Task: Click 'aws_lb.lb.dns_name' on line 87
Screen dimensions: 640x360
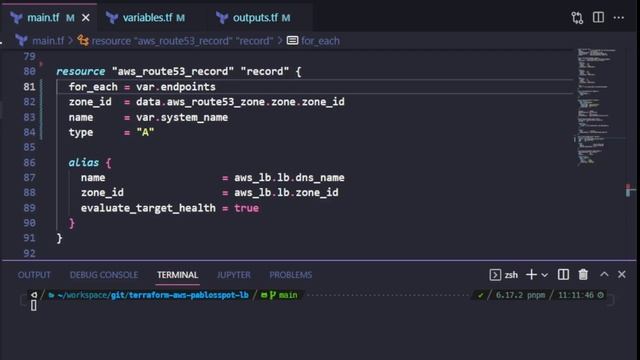Action: (x=289, y=178)
